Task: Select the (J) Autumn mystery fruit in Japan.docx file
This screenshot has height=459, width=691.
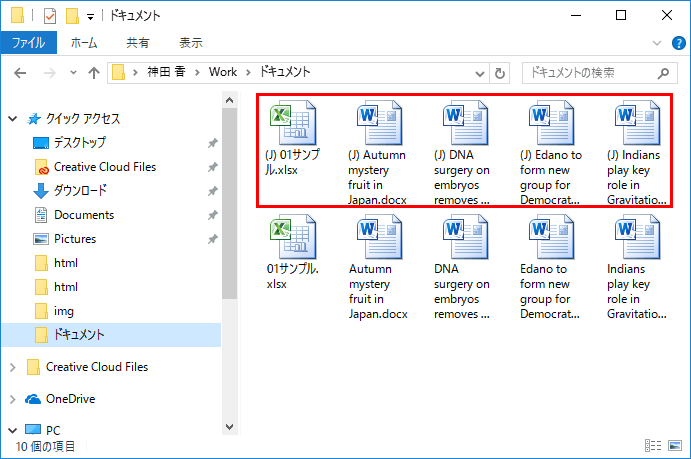Action: point(379,152)
